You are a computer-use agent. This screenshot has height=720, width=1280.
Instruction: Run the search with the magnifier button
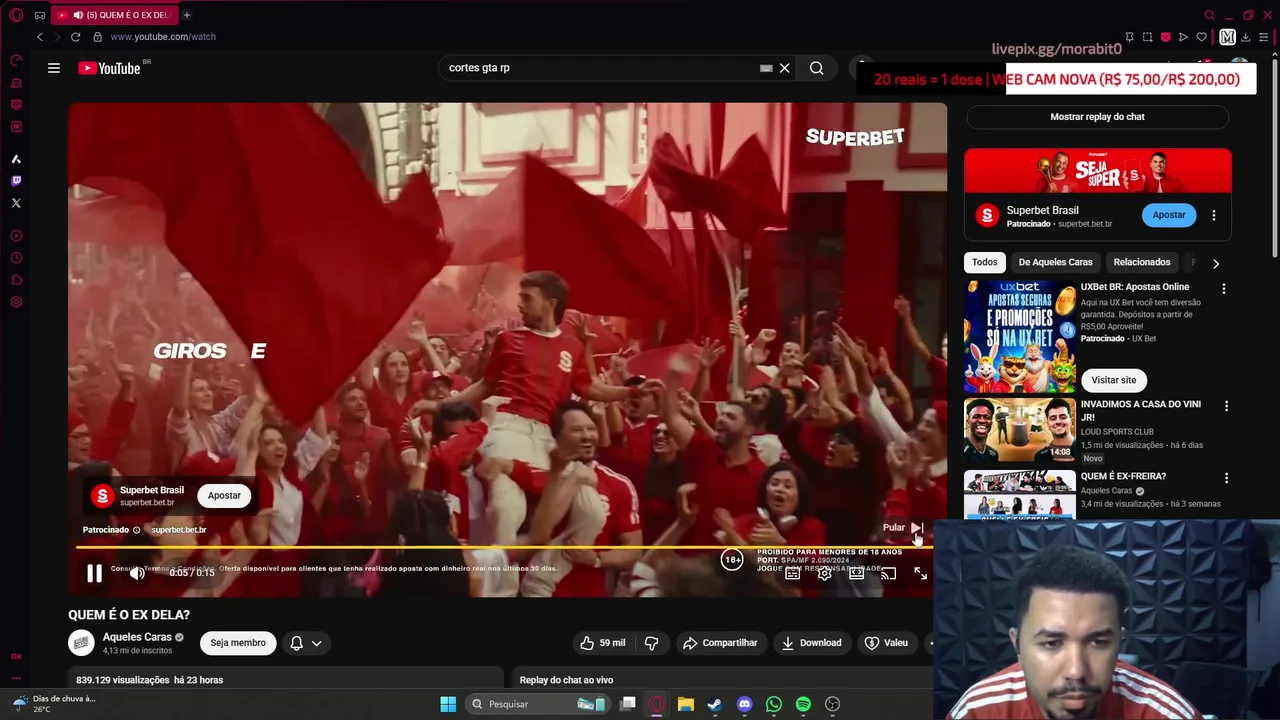click(817, 68)
